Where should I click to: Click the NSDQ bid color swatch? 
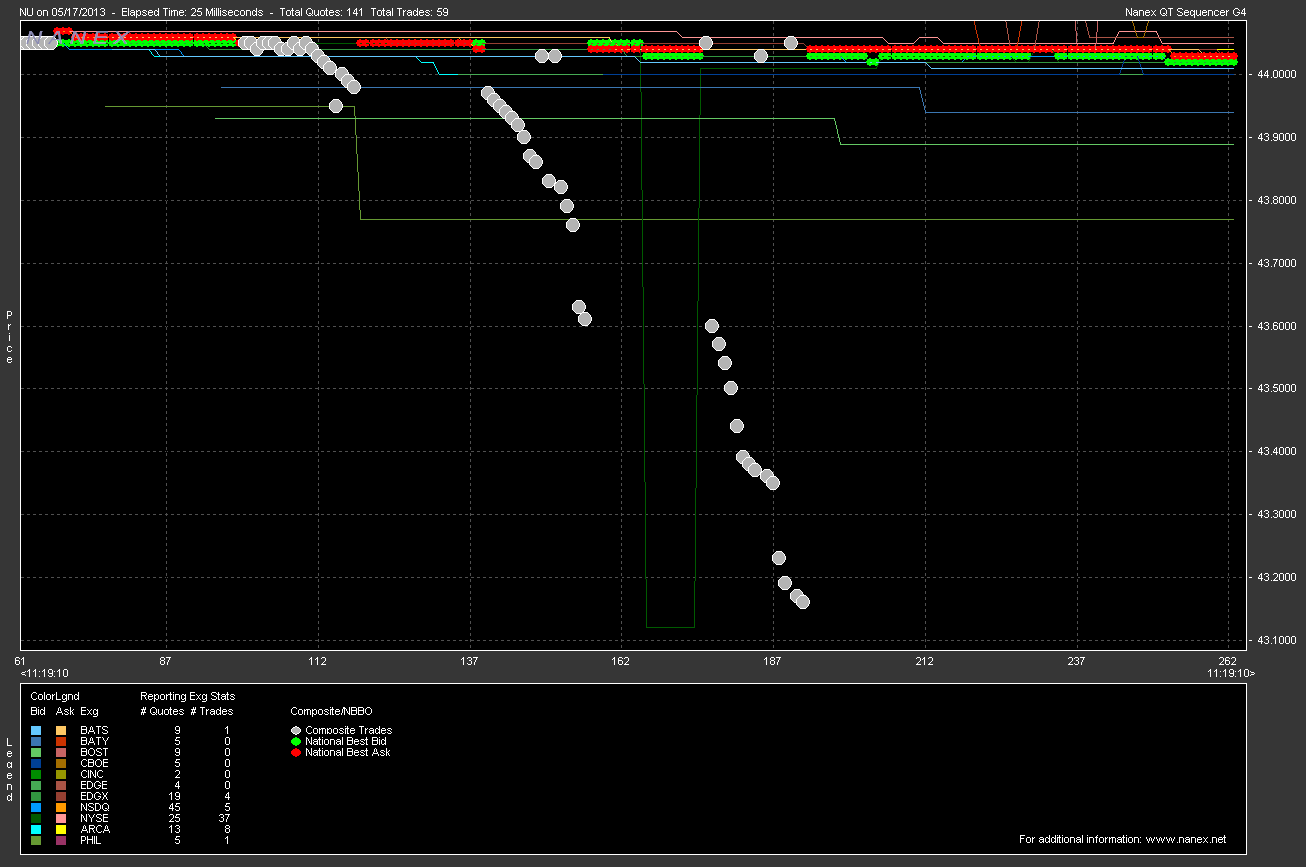(36, 808)
